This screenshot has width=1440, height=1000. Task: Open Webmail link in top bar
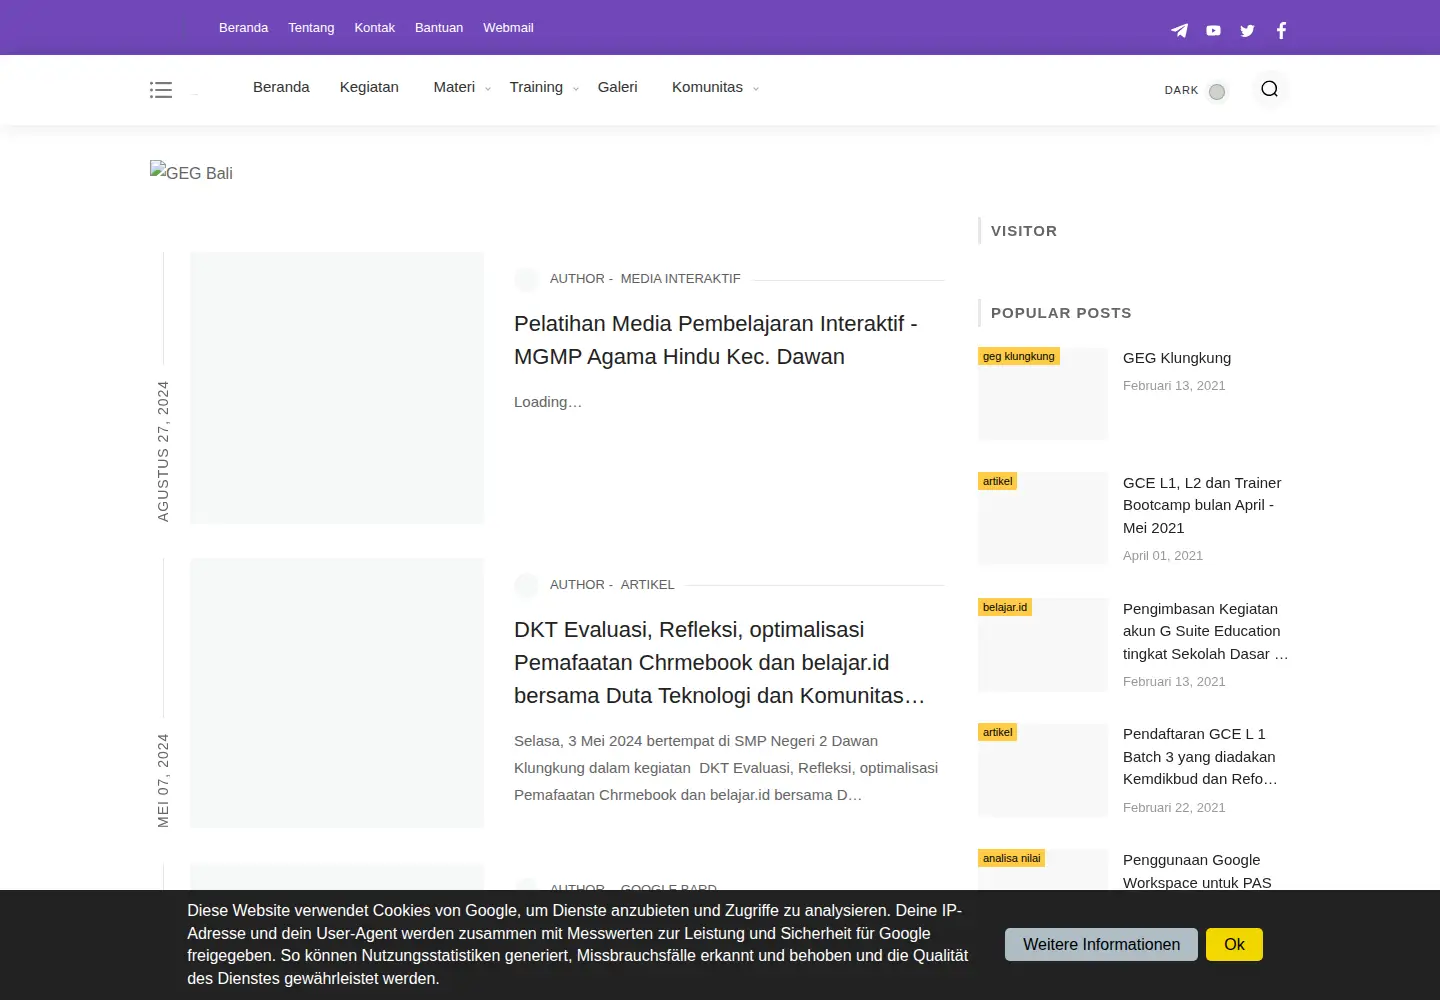(508, 28)
